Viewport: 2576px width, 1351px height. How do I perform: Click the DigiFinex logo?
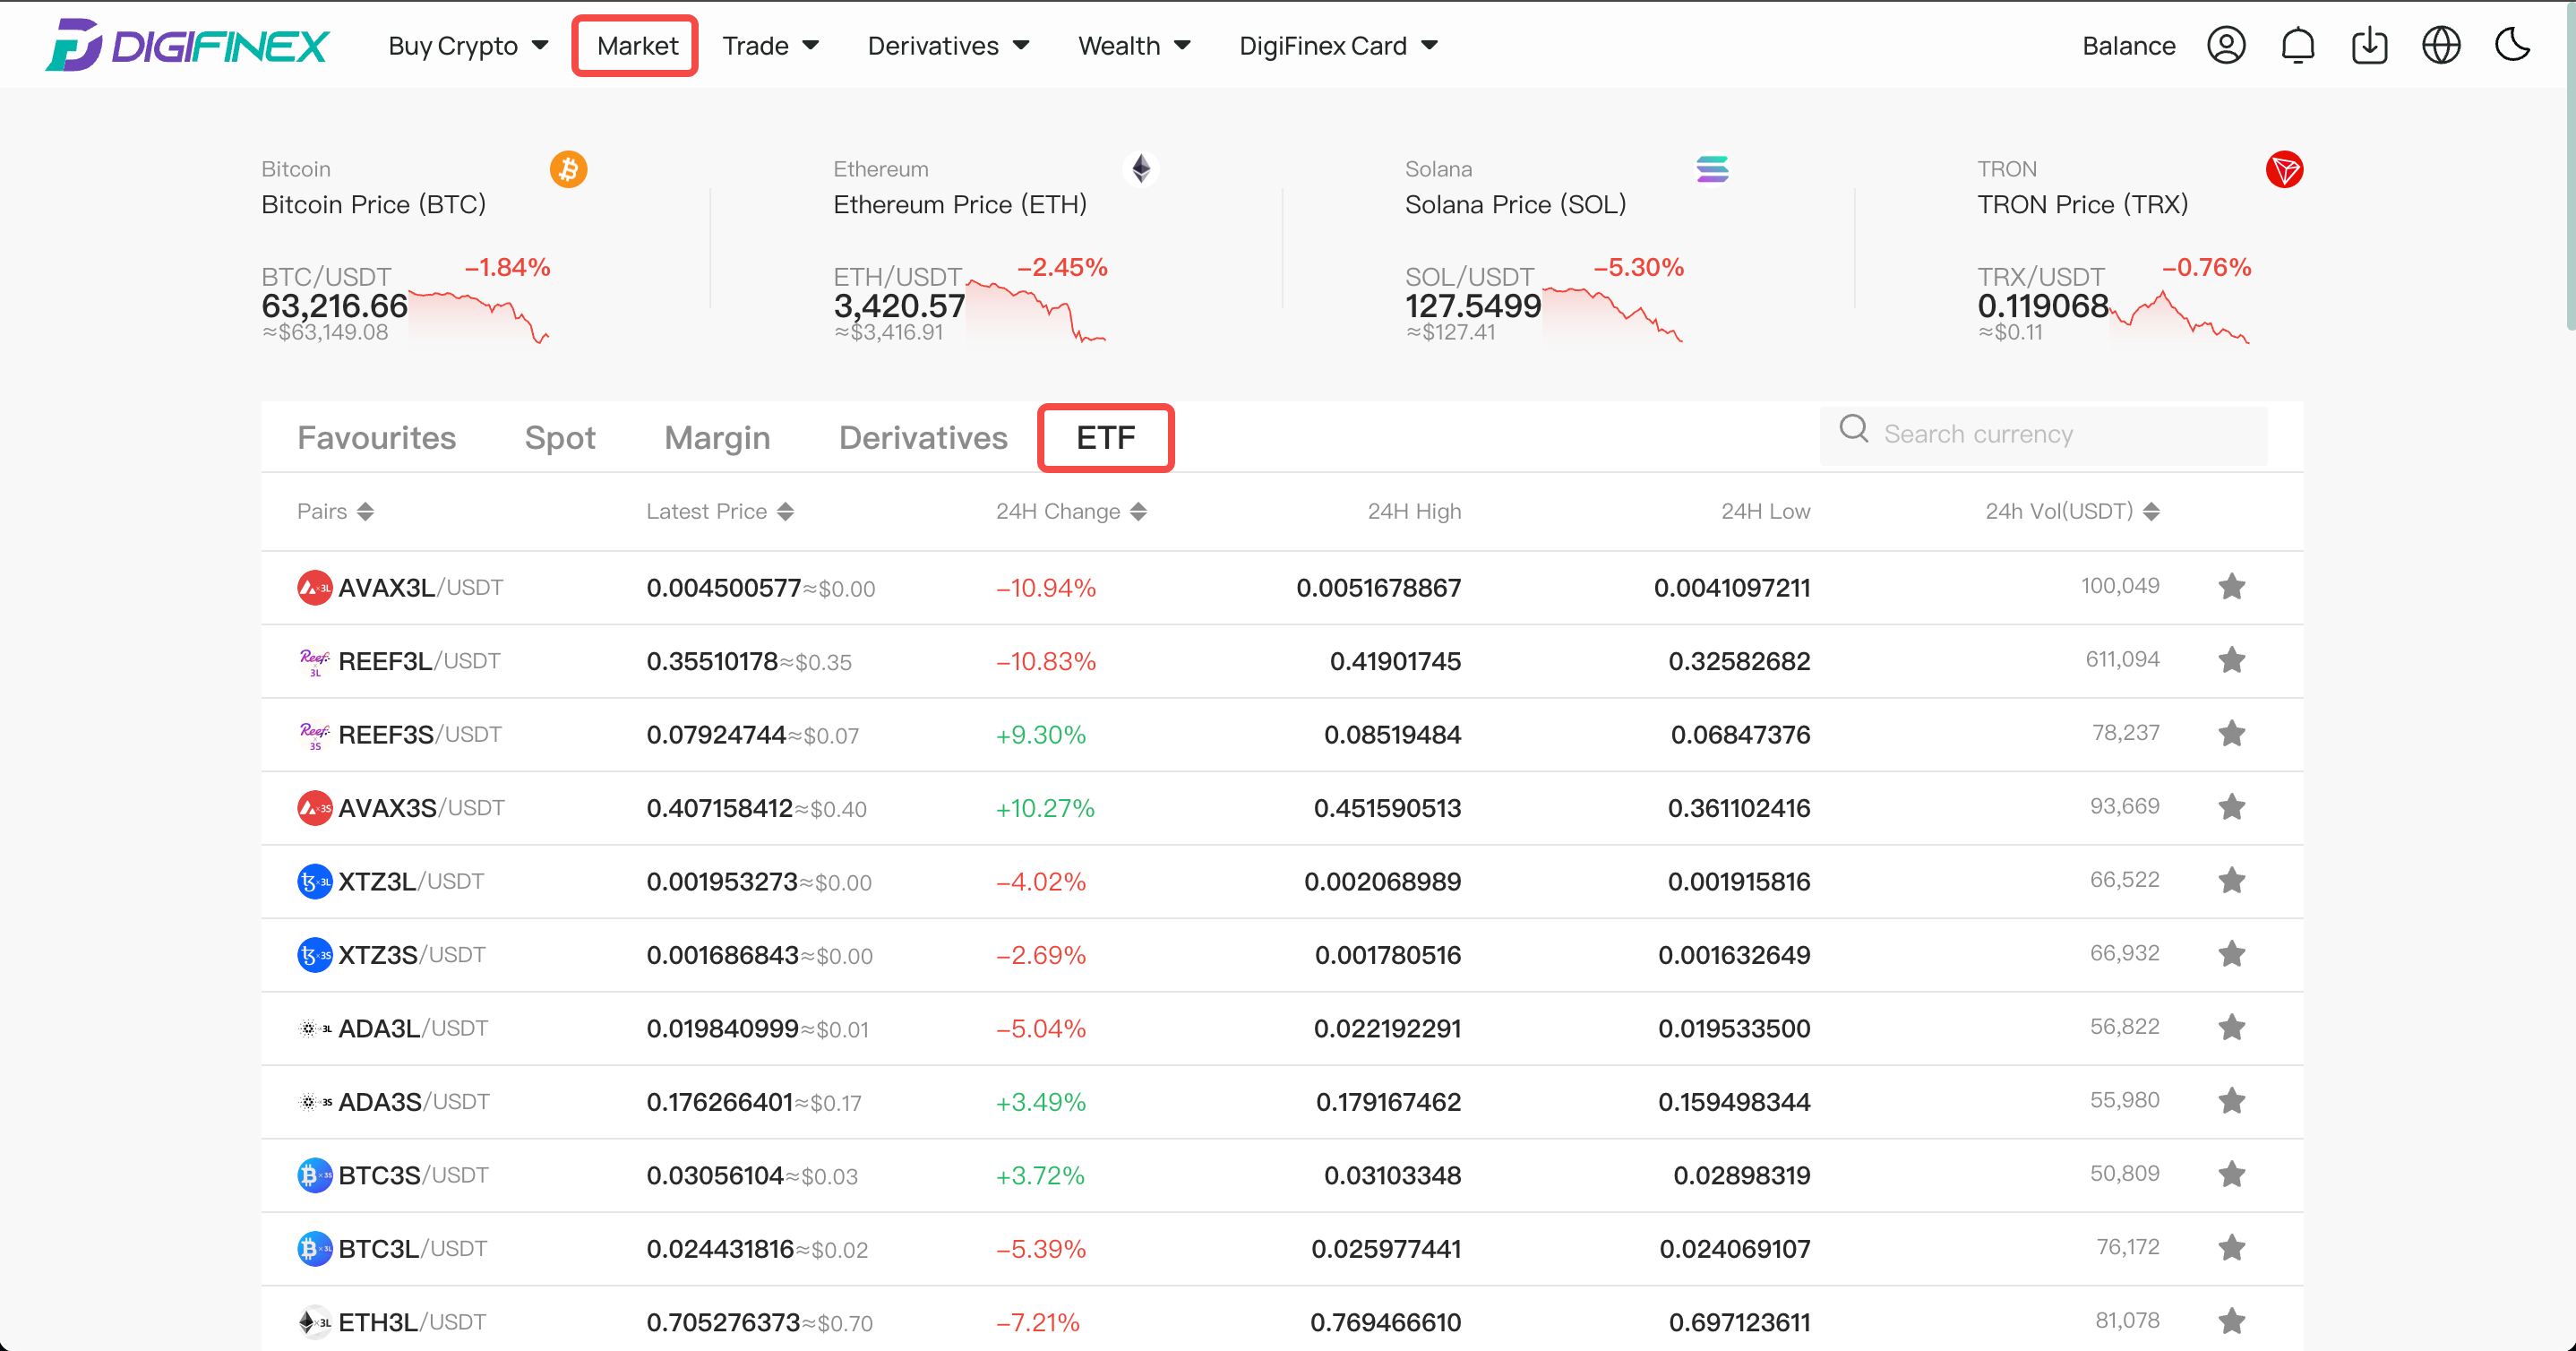coord(187,45)
